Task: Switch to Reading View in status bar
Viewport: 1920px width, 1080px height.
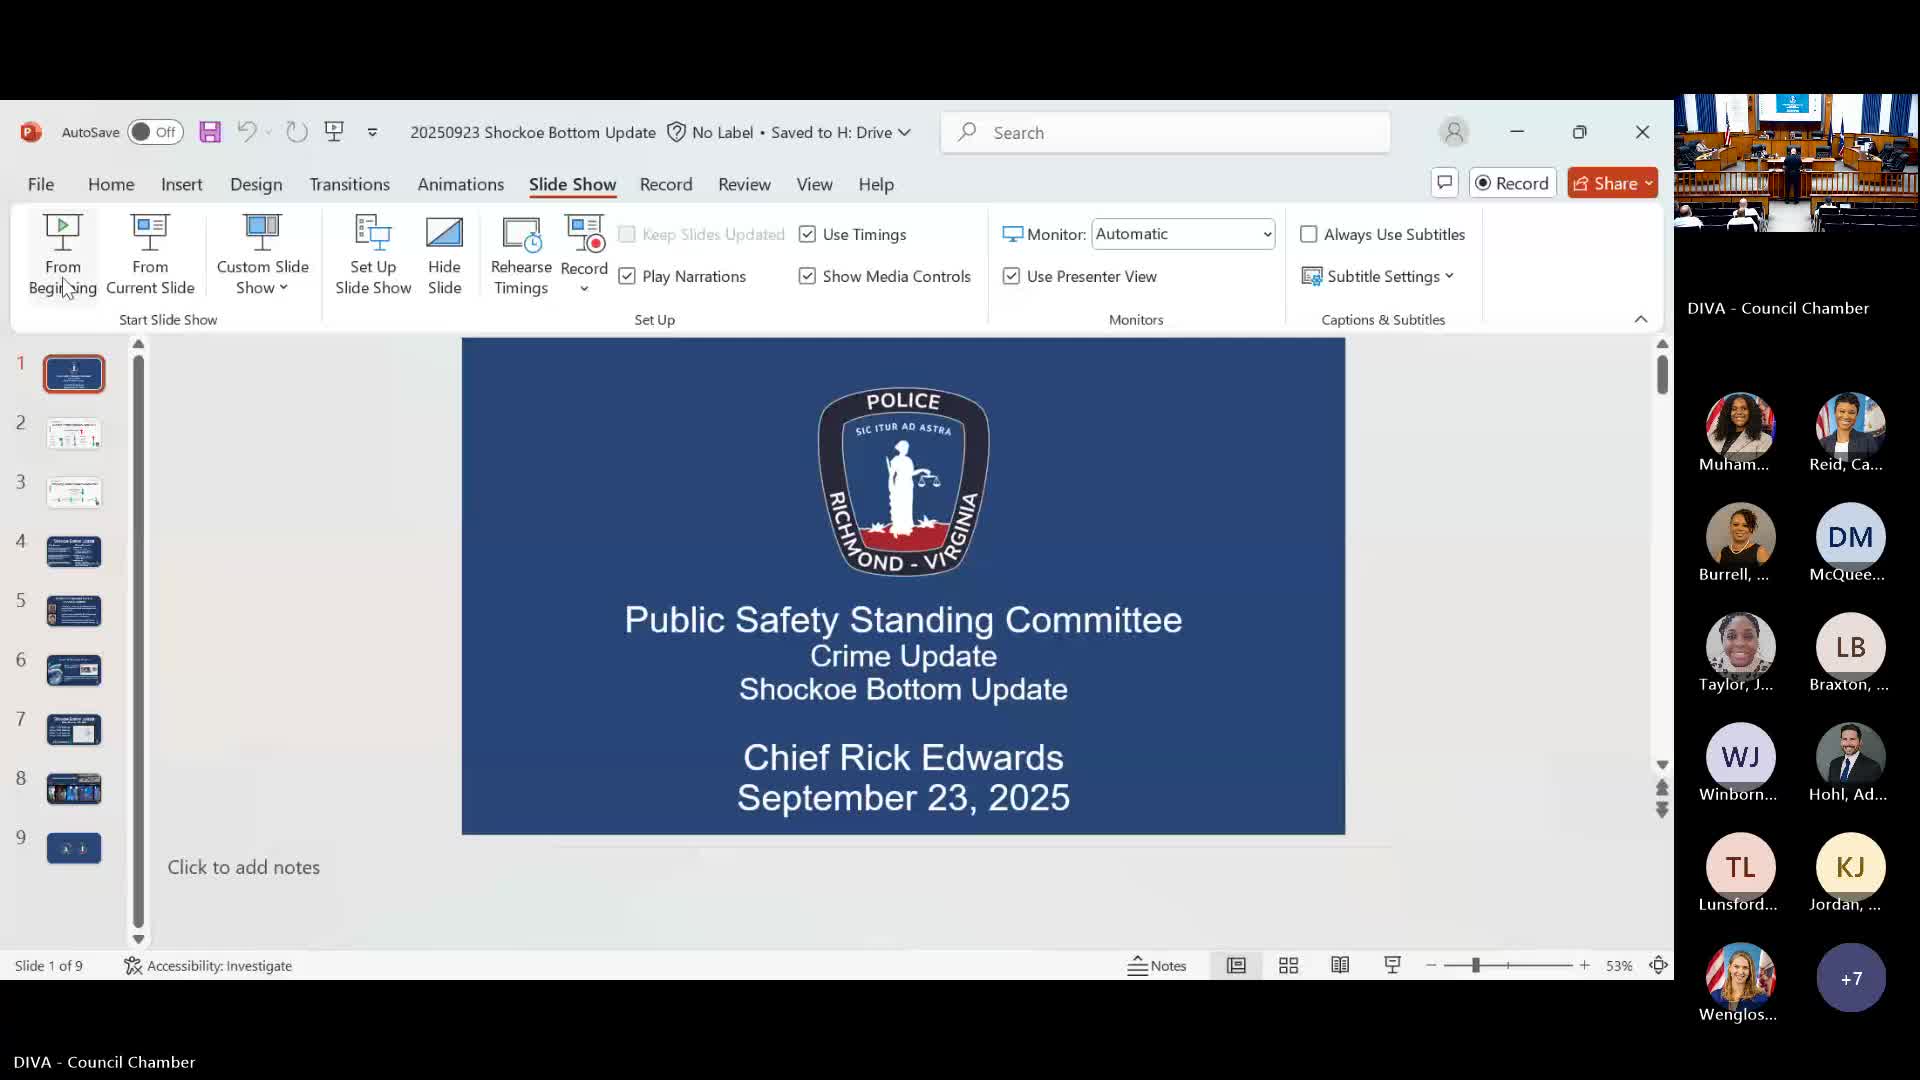Action: coord(1340,965)
